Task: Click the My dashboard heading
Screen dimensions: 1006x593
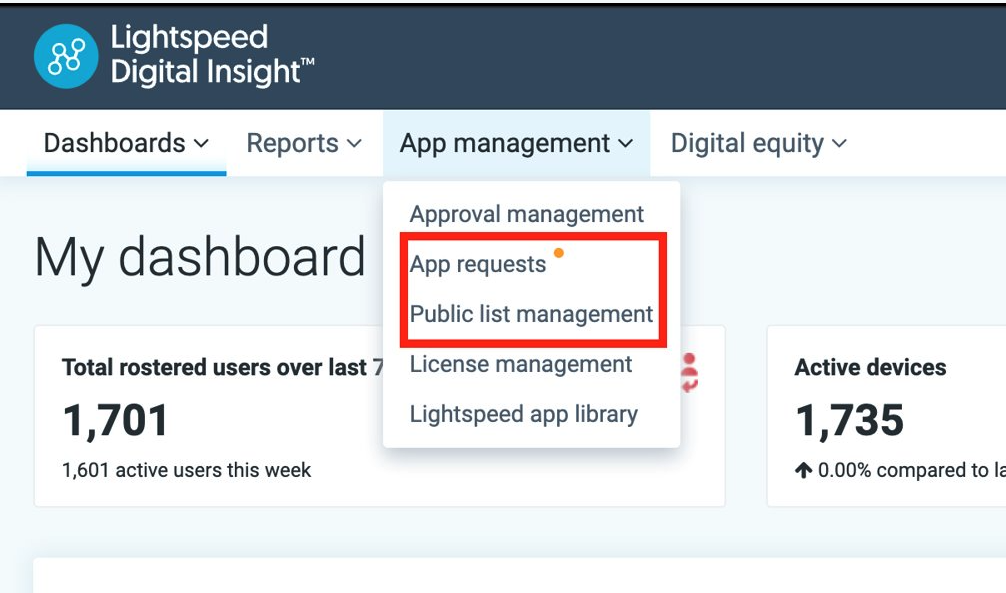Action: click(200, 257)
